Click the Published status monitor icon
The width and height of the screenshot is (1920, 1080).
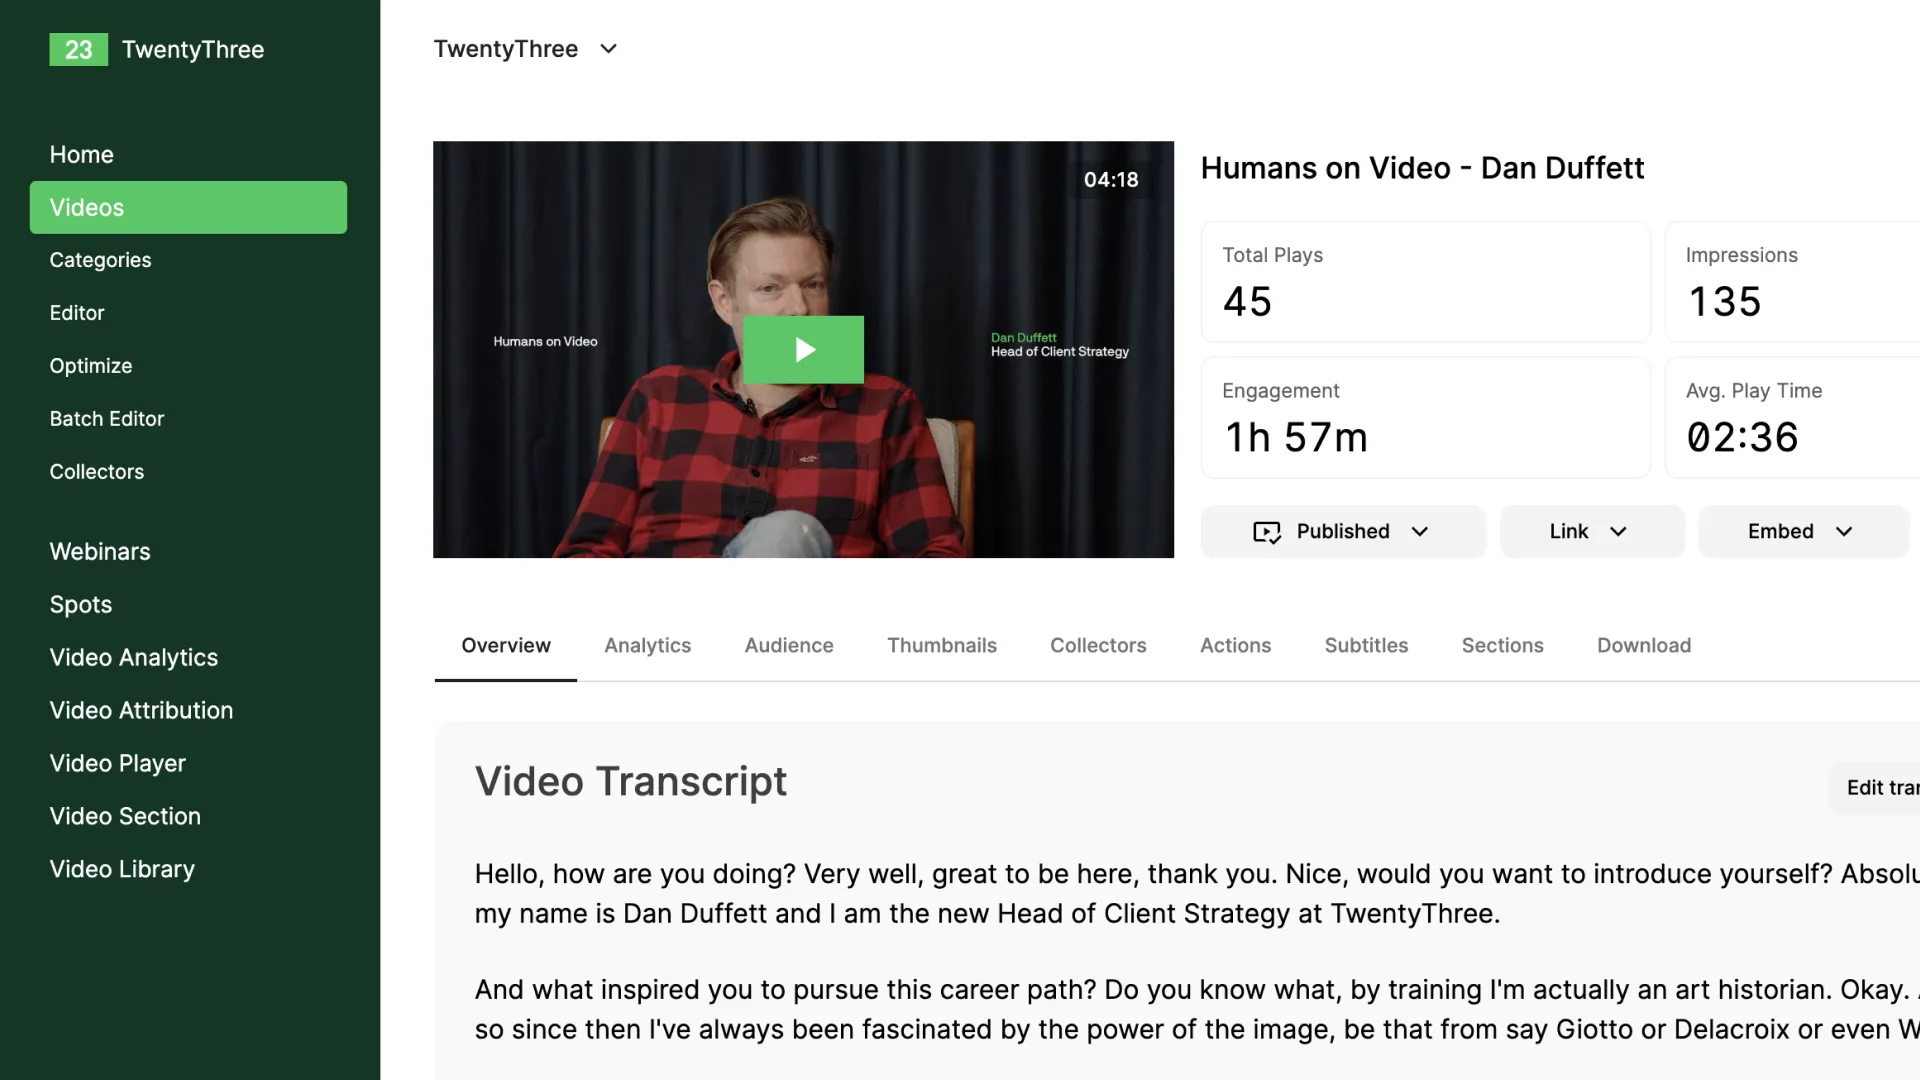coord(1267,532)
